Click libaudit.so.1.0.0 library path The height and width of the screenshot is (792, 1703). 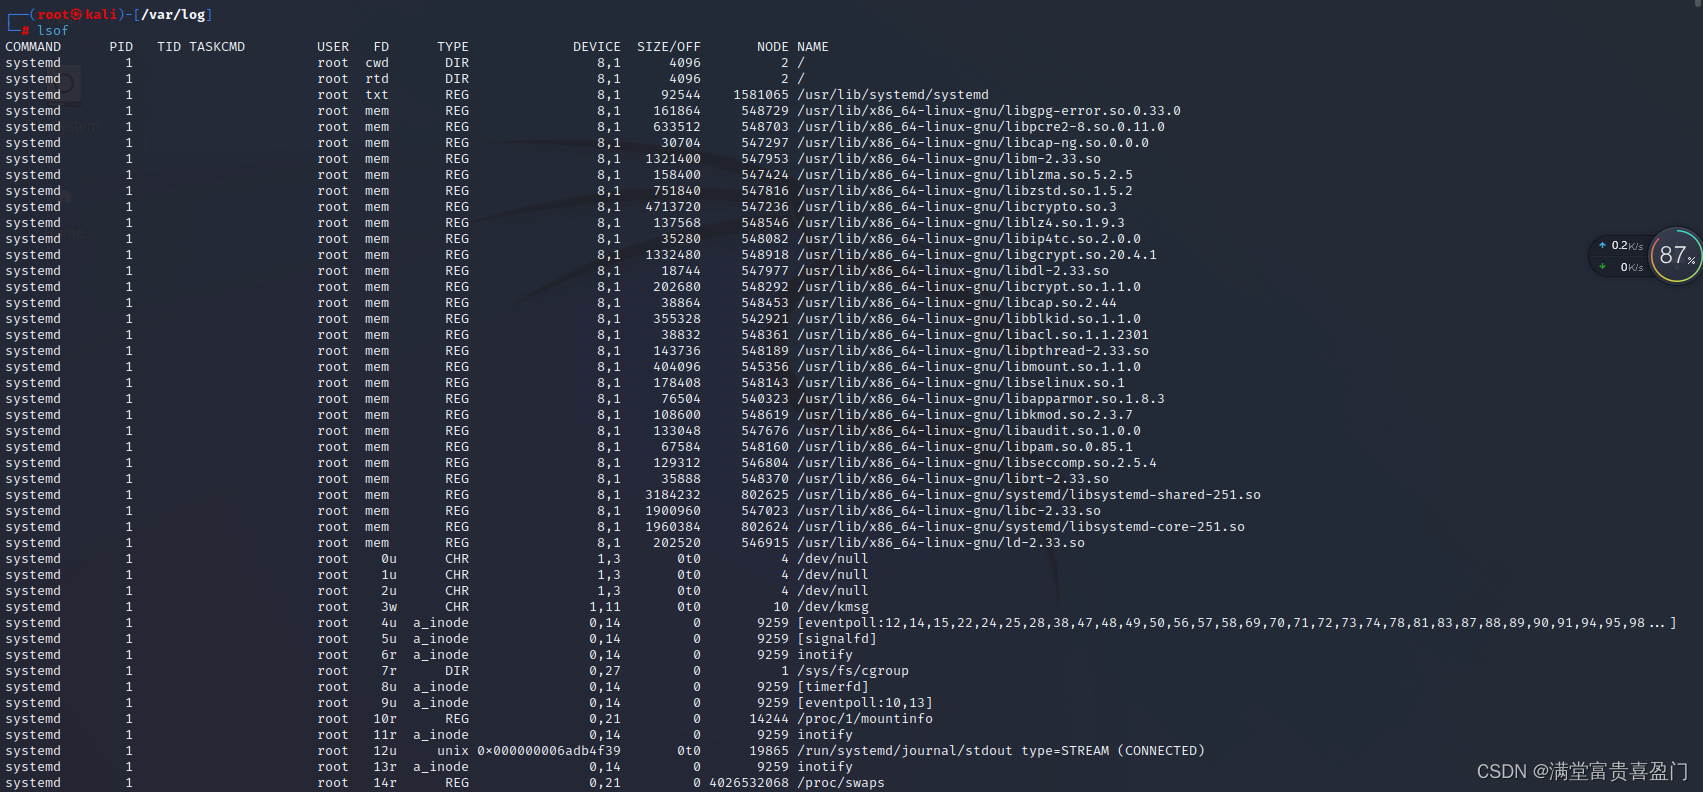coord(969,431)
